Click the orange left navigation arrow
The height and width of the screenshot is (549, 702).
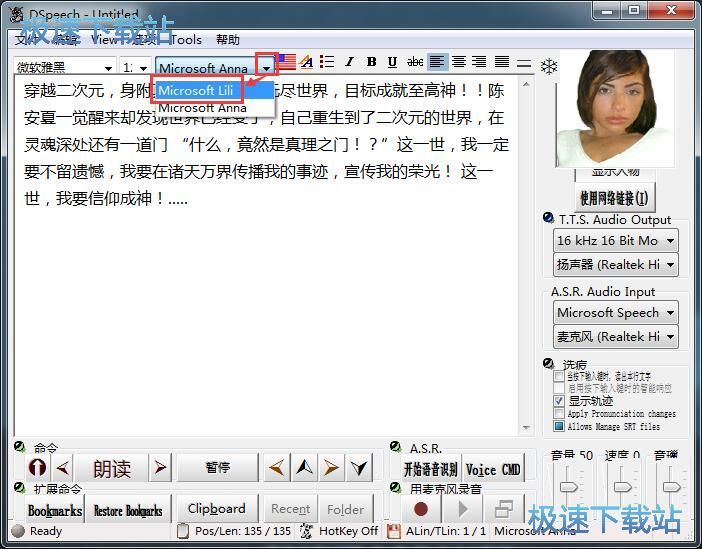point(277,468)
